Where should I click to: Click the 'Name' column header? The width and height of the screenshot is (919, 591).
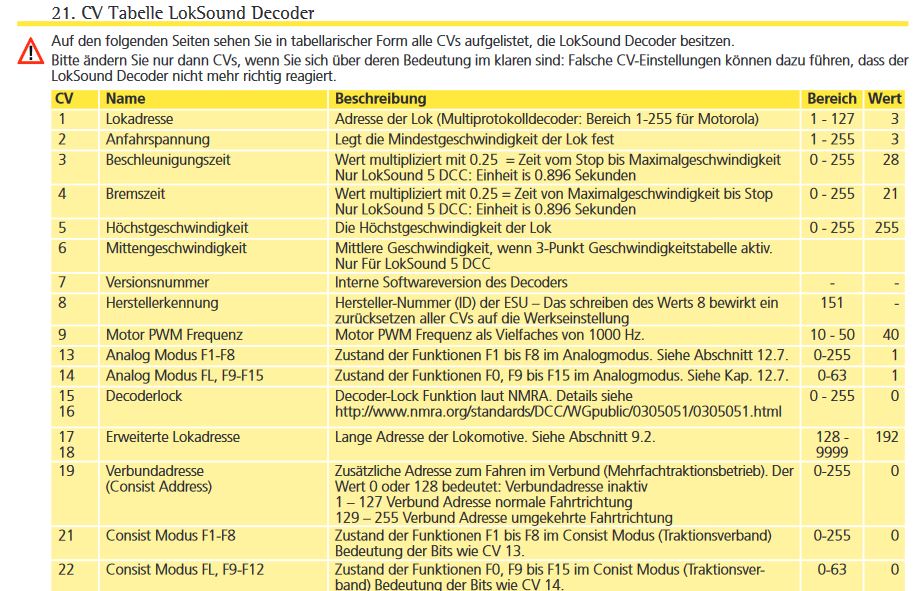click(x=125, y=99)
